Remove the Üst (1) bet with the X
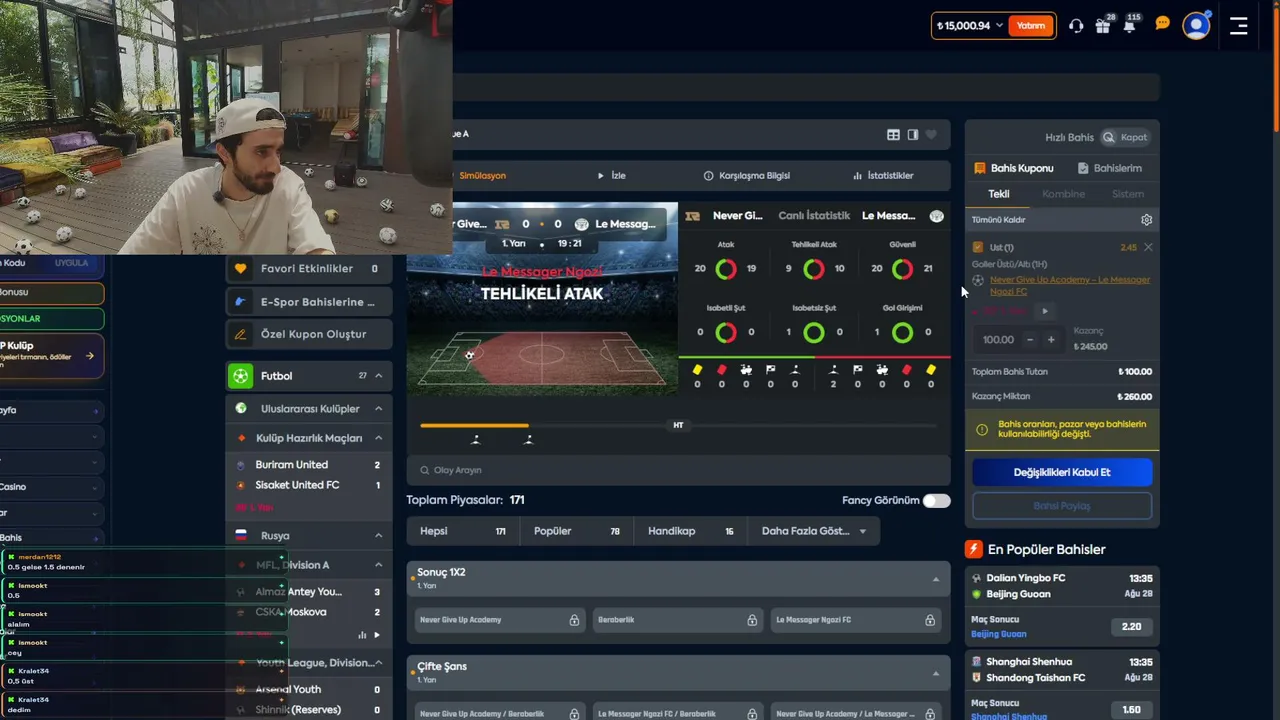Viewport: 1280px width, 720px height. (1148, 247)
